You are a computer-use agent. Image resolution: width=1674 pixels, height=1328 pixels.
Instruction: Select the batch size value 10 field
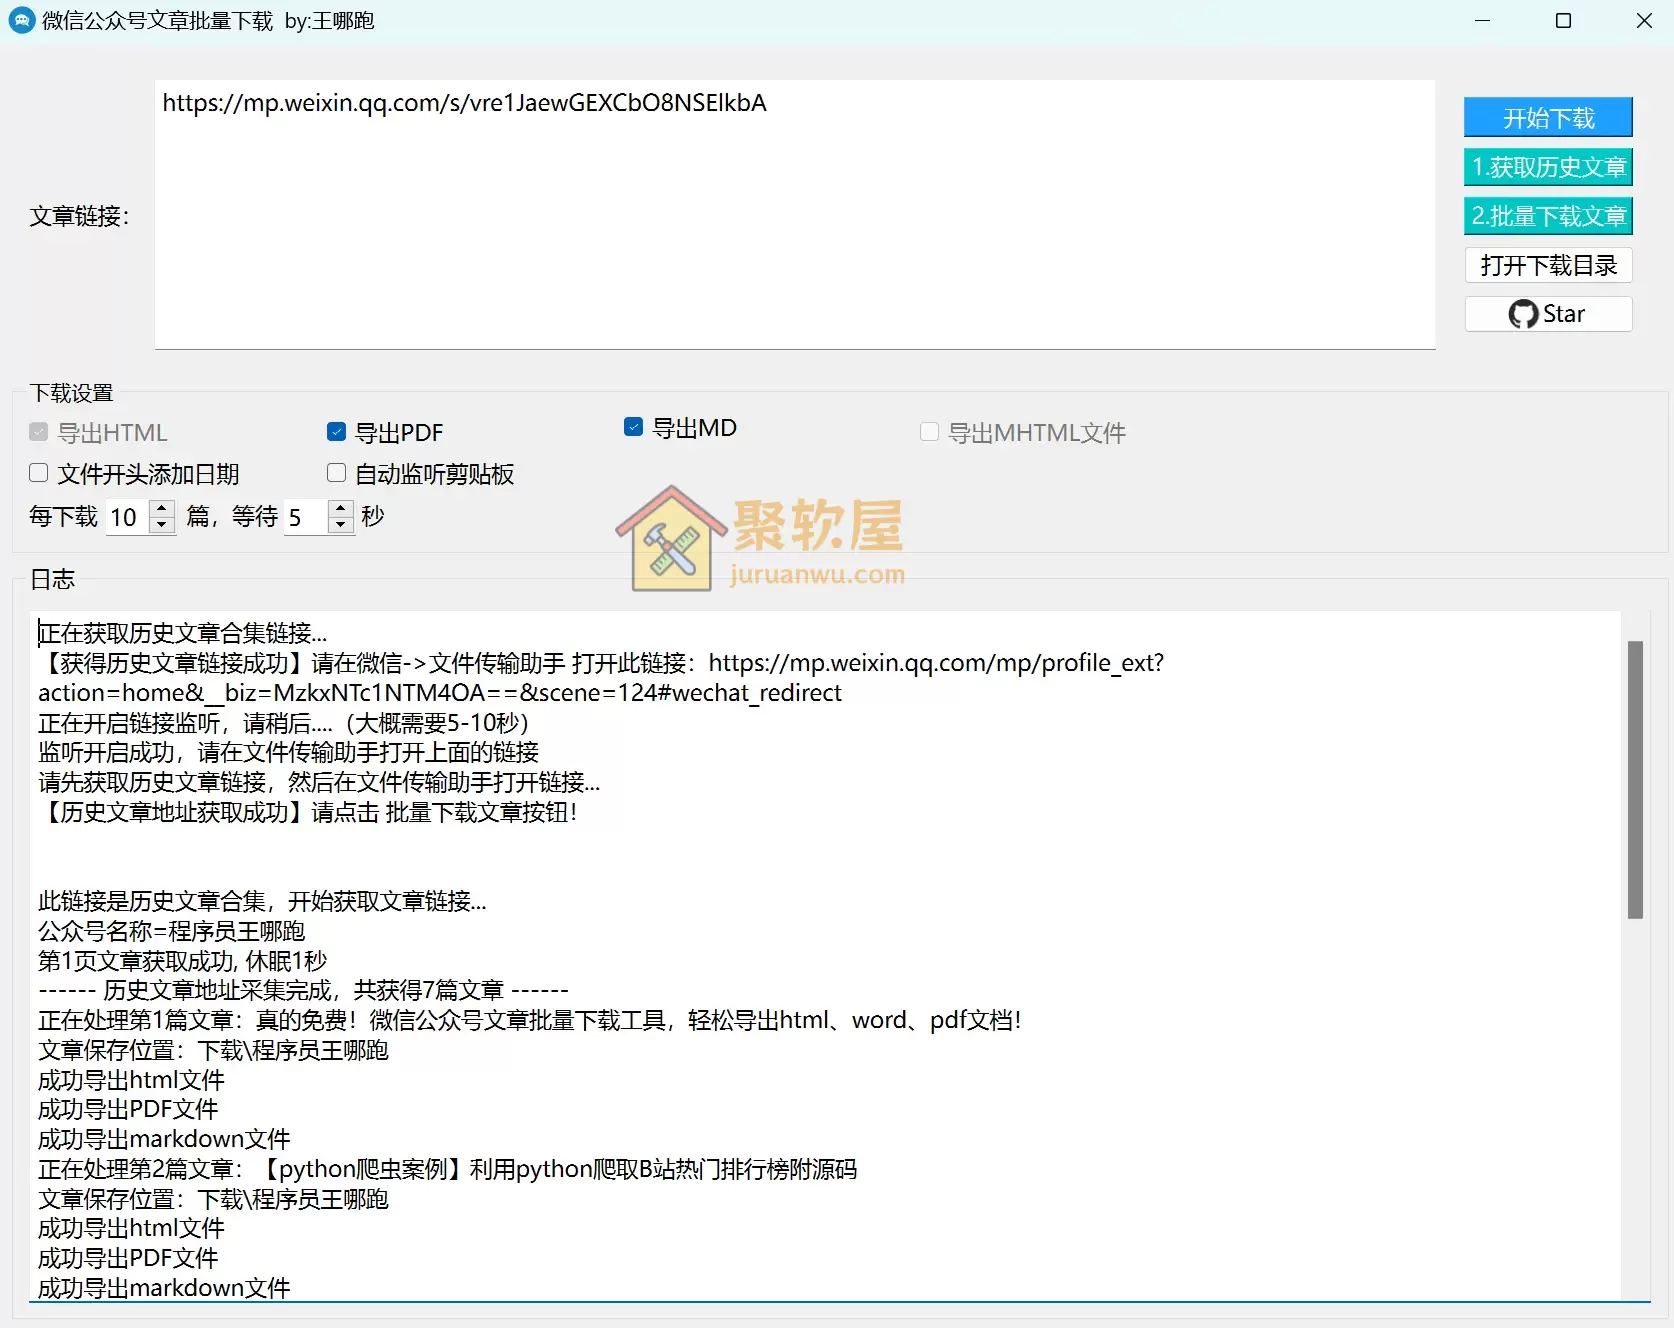tap(126, 517)
